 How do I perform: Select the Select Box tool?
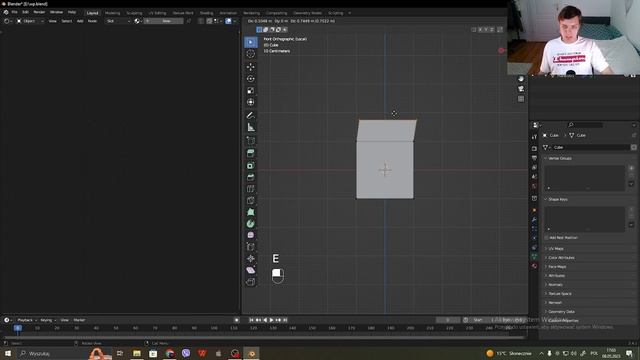coord(251,42)
